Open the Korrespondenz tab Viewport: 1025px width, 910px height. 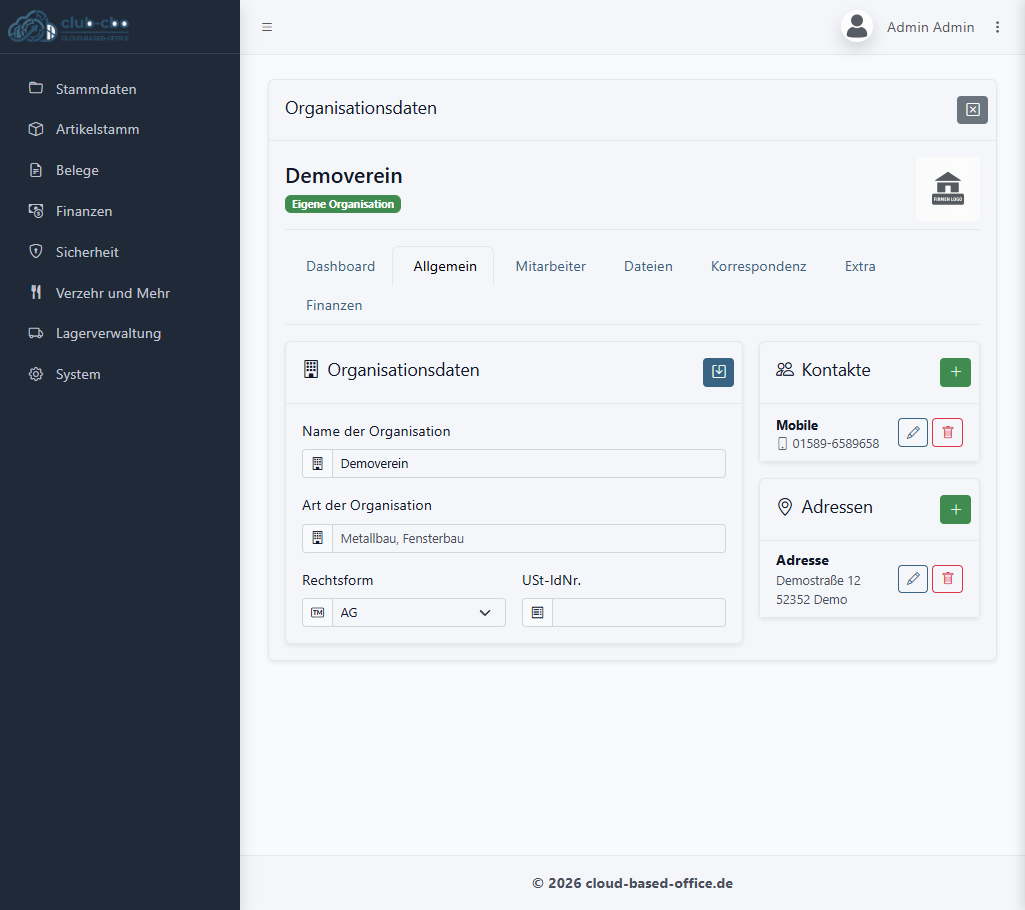click(758, 266)
